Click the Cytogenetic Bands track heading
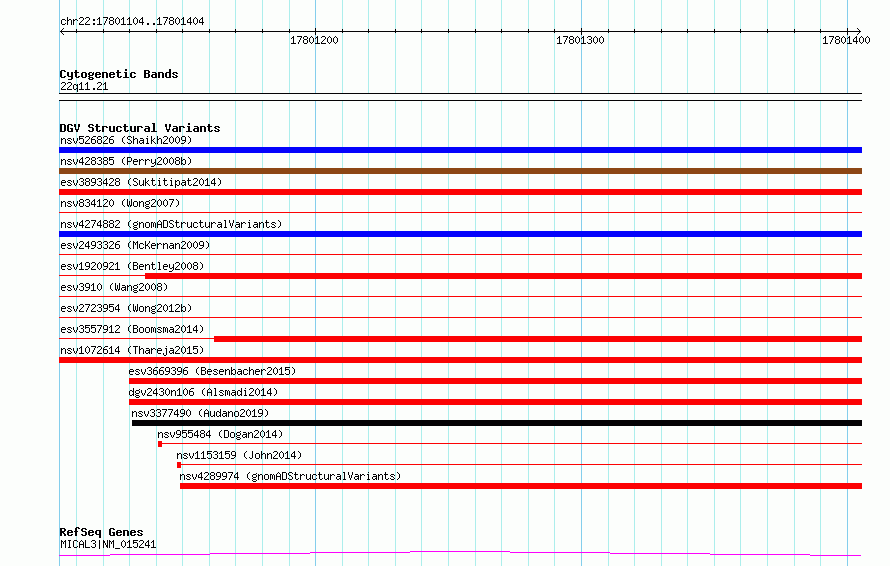This screenshot has width=890, height=566. click(119, 74)
